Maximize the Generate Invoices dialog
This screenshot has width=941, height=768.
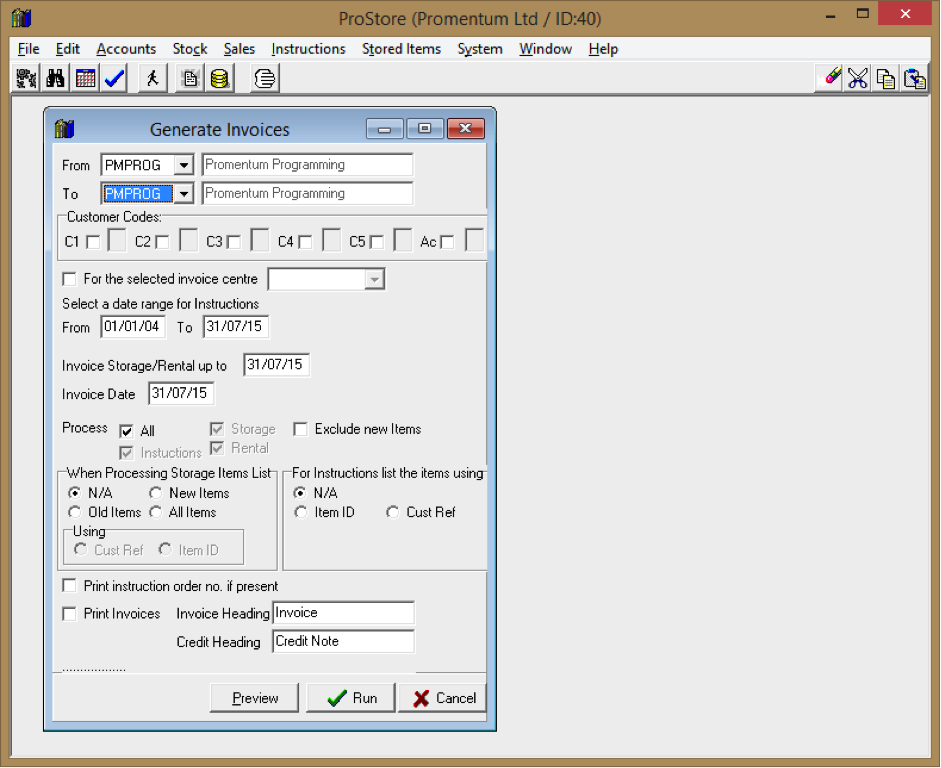425,128
